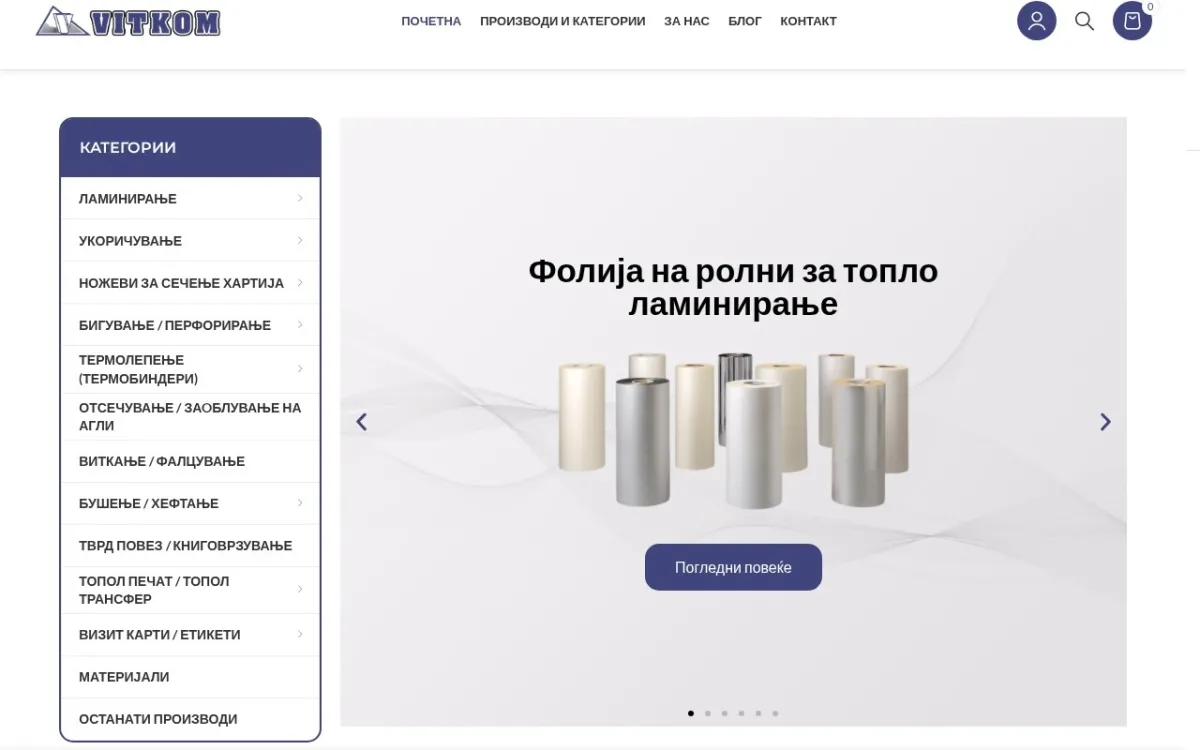The image size is (1200, 750).
Task: Click the search magnifier icon
Action: pos(1084,21)
